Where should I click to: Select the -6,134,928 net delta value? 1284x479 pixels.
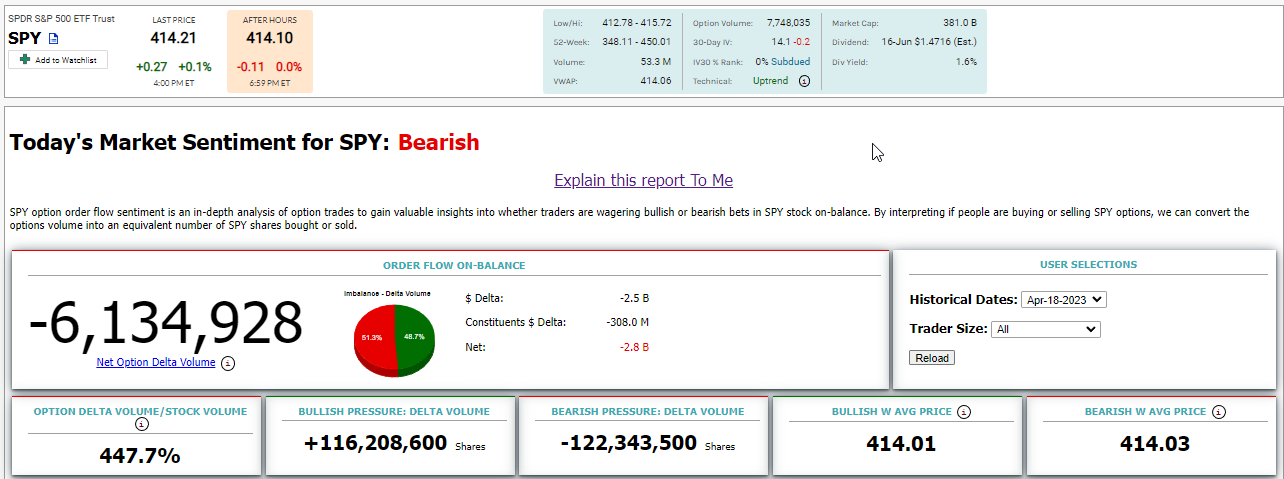[x=166, y=323]
